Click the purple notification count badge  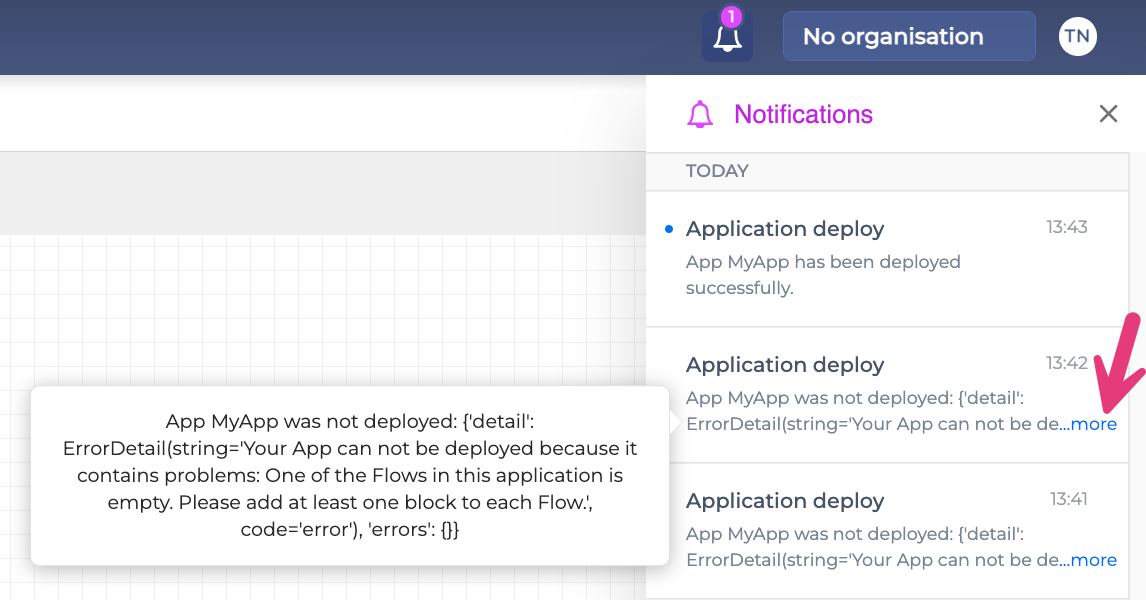tap(731, 17)
